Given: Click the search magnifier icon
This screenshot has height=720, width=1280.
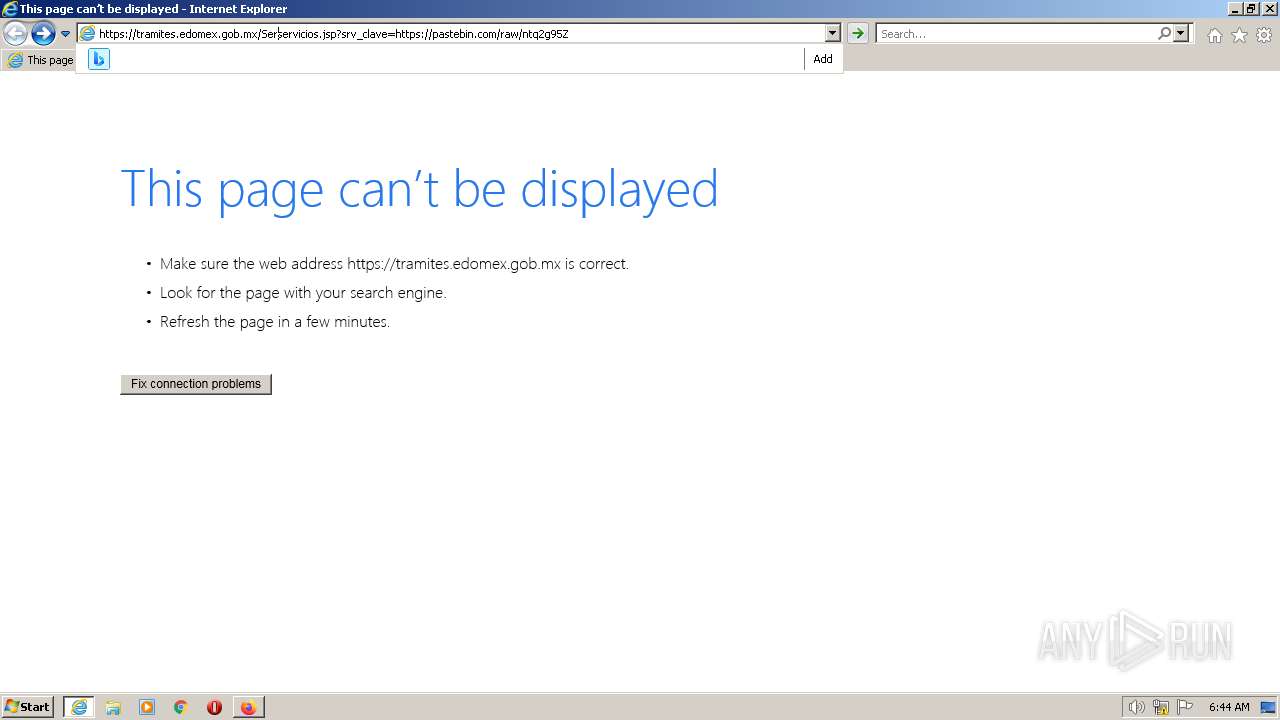Looking at the screenshot, I should click(1164, 33).
